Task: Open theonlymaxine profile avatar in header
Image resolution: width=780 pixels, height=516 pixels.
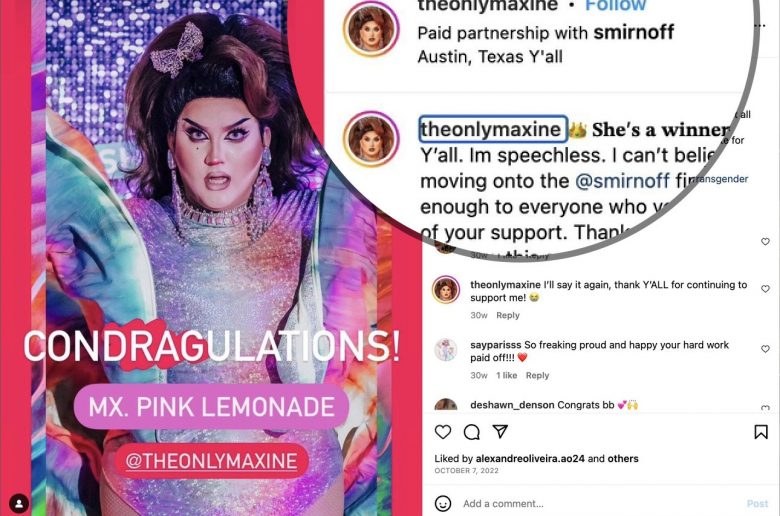Action: [x=371, y=29]
